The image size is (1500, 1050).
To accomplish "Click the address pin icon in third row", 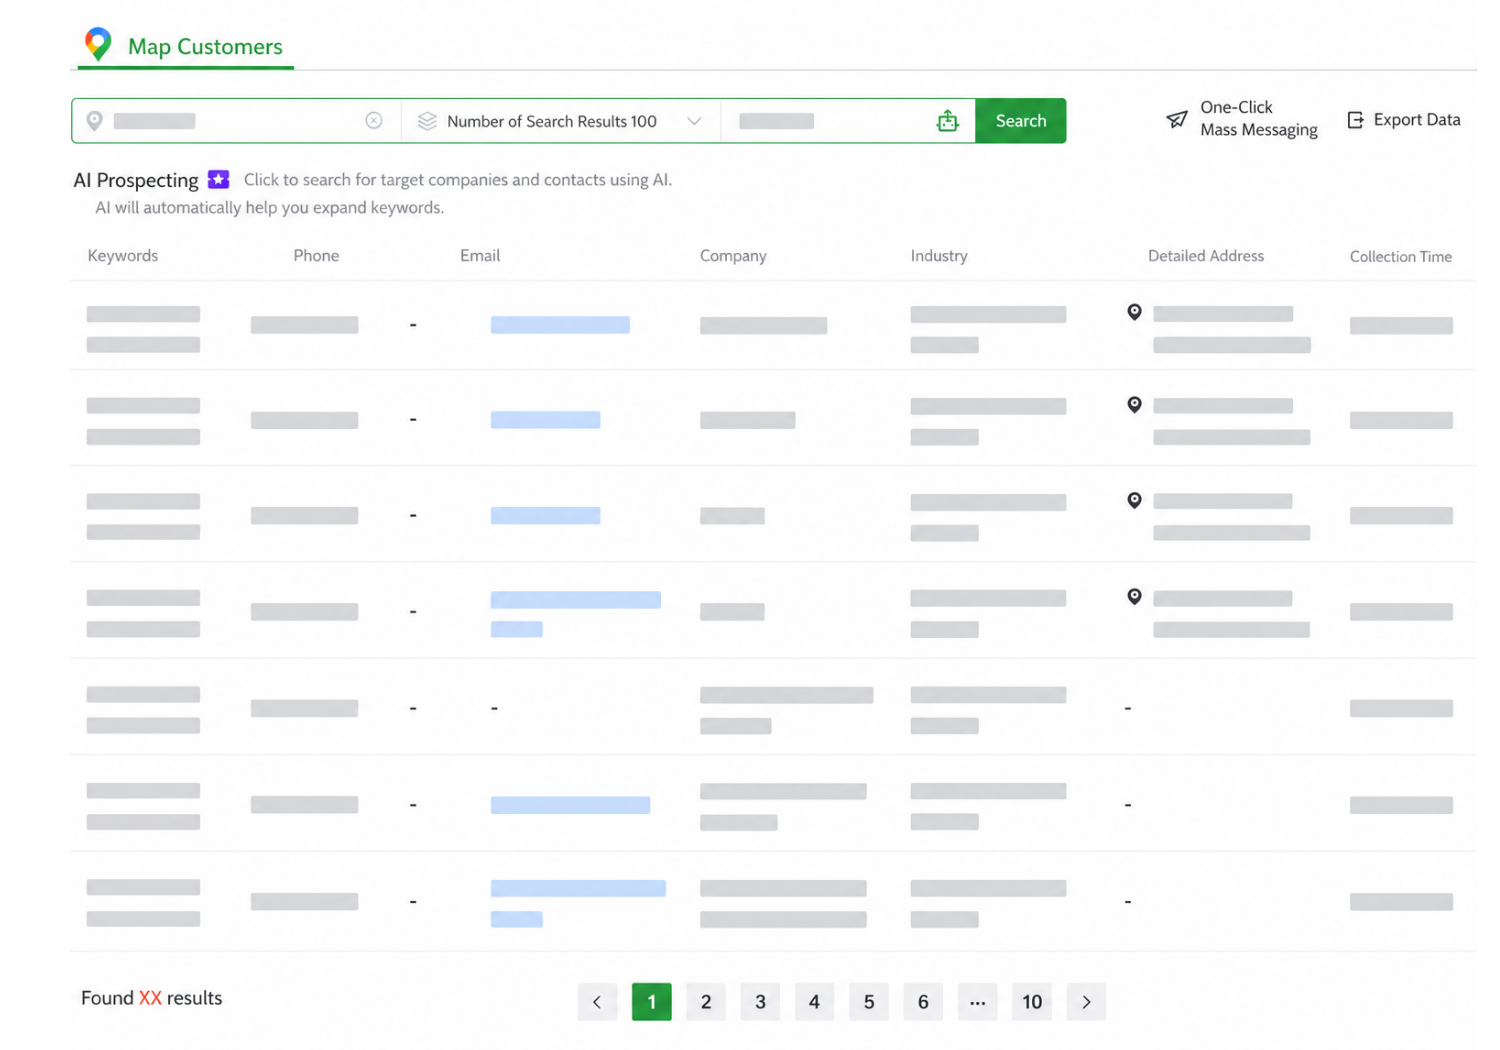I will pos(1134,500).
